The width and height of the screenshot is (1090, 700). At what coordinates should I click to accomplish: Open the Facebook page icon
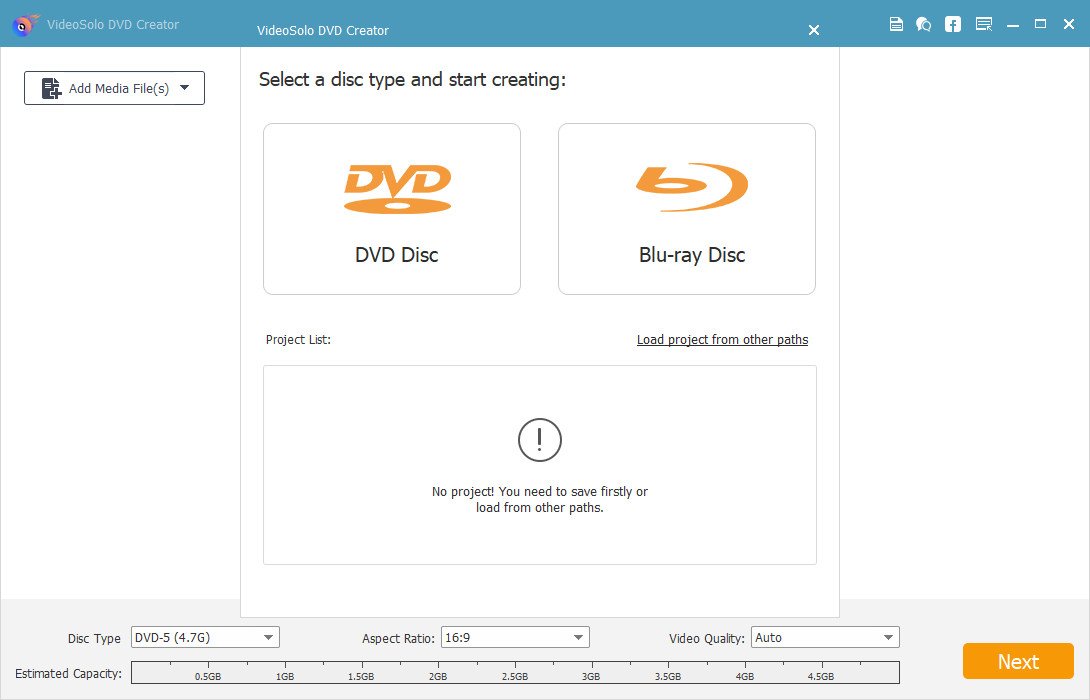pyautogui.click(x=952, y=24)
